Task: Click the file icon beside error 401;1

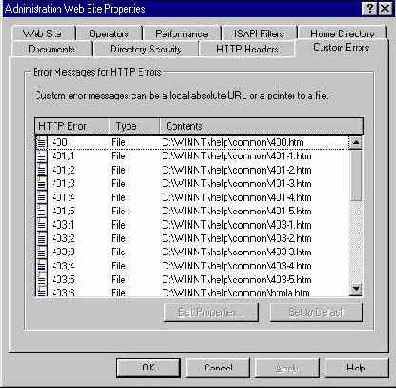Action: (x=41, y=156)
